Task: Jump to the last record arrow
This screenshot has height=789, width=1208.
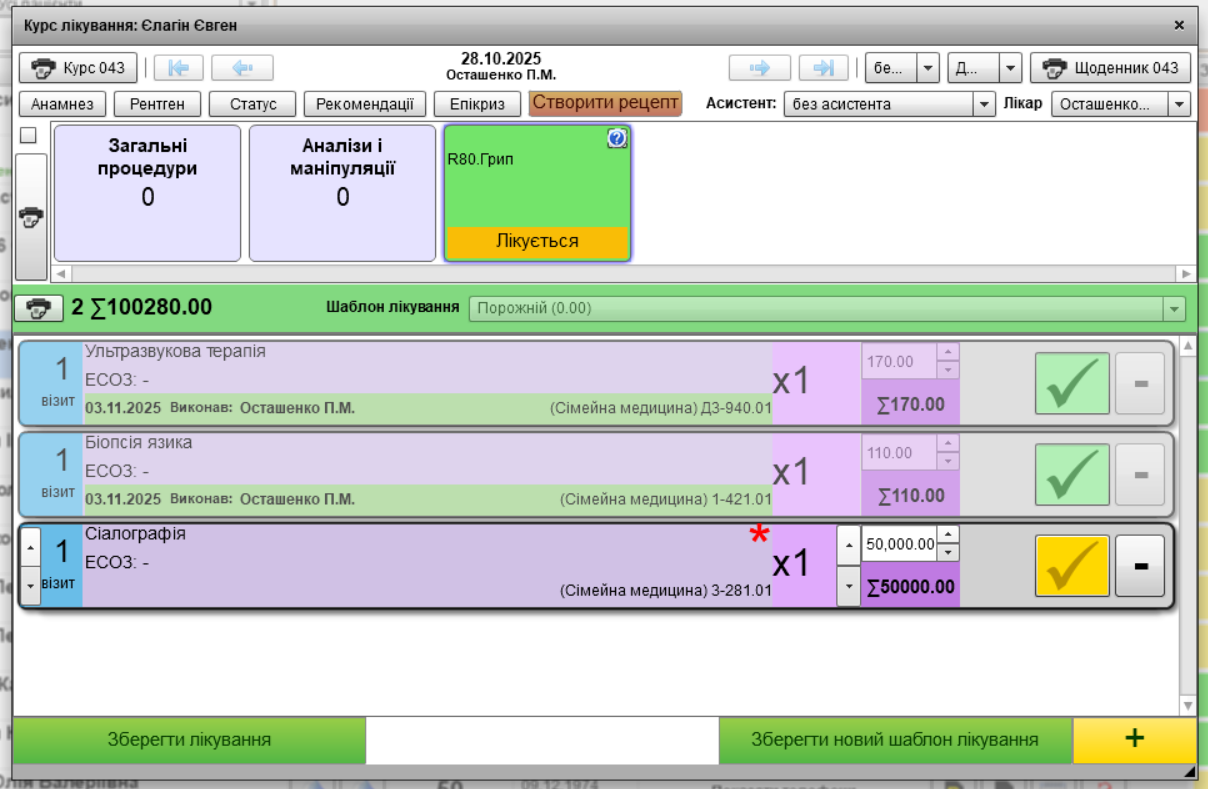Action: (x=823, y=68)
